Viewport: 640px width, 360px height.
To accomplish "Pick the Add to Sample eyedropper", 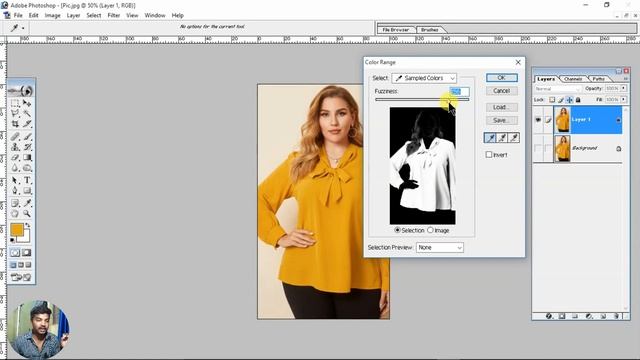I will [502, 138].
